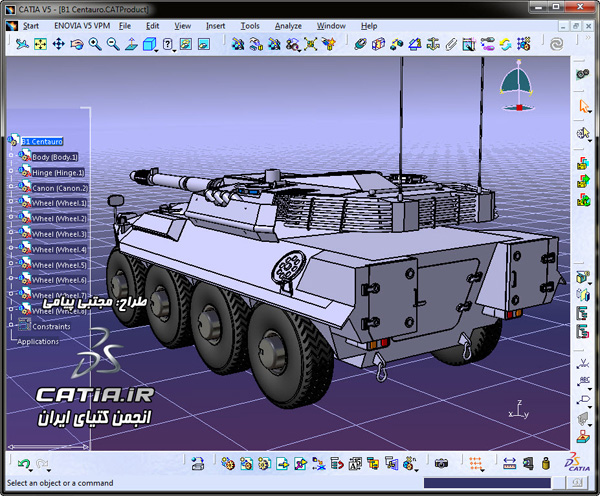Select the Offset Constraint icon
This screenshot has height=496, width=600.
click(396, 44)
